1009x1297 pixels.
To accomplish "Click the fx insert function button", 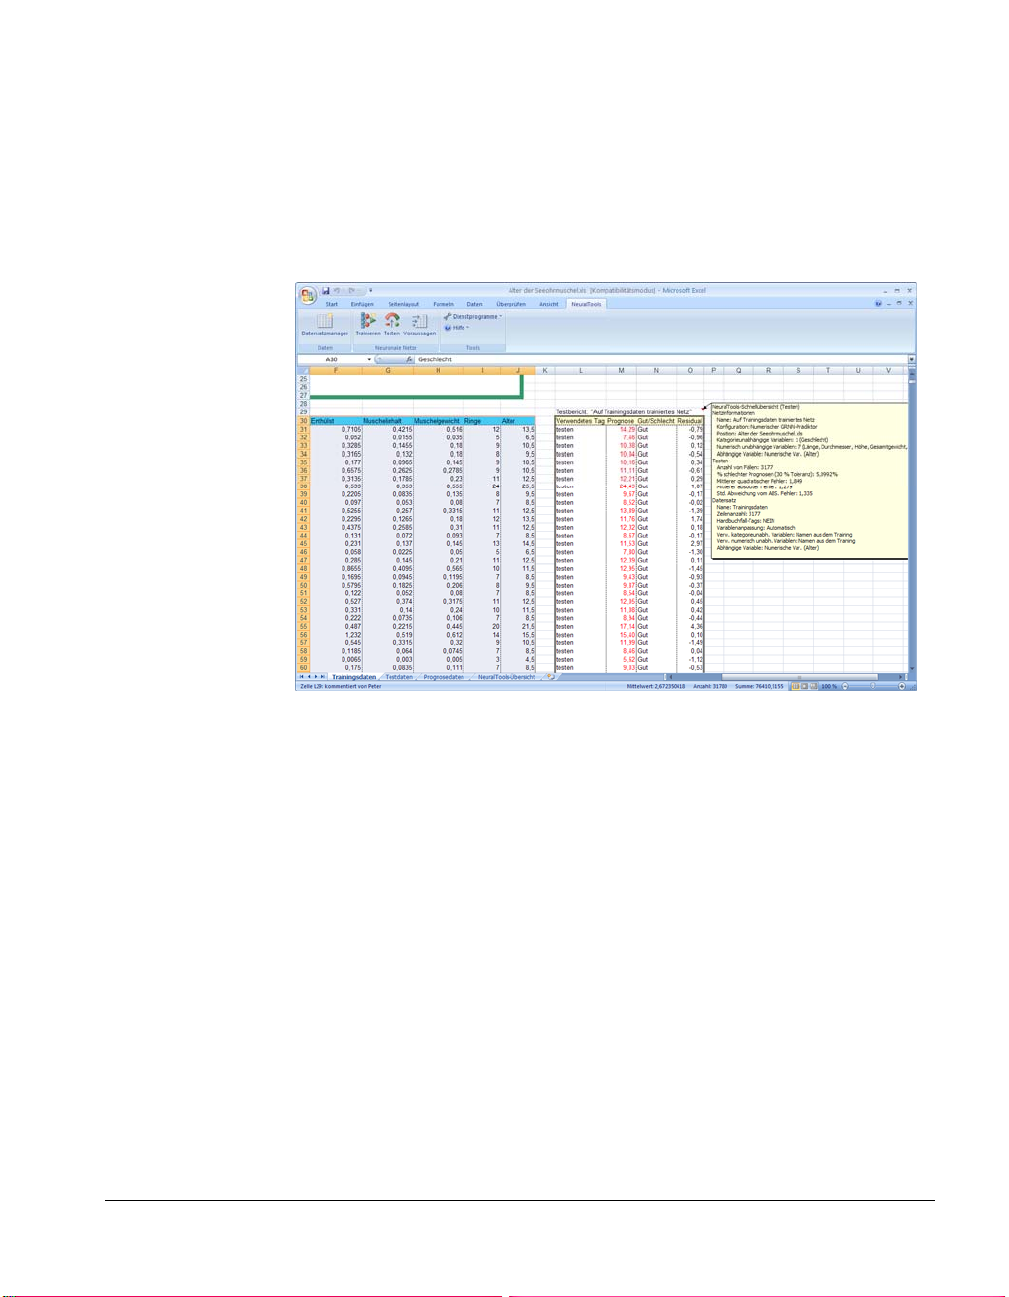I will click(409, 359).
